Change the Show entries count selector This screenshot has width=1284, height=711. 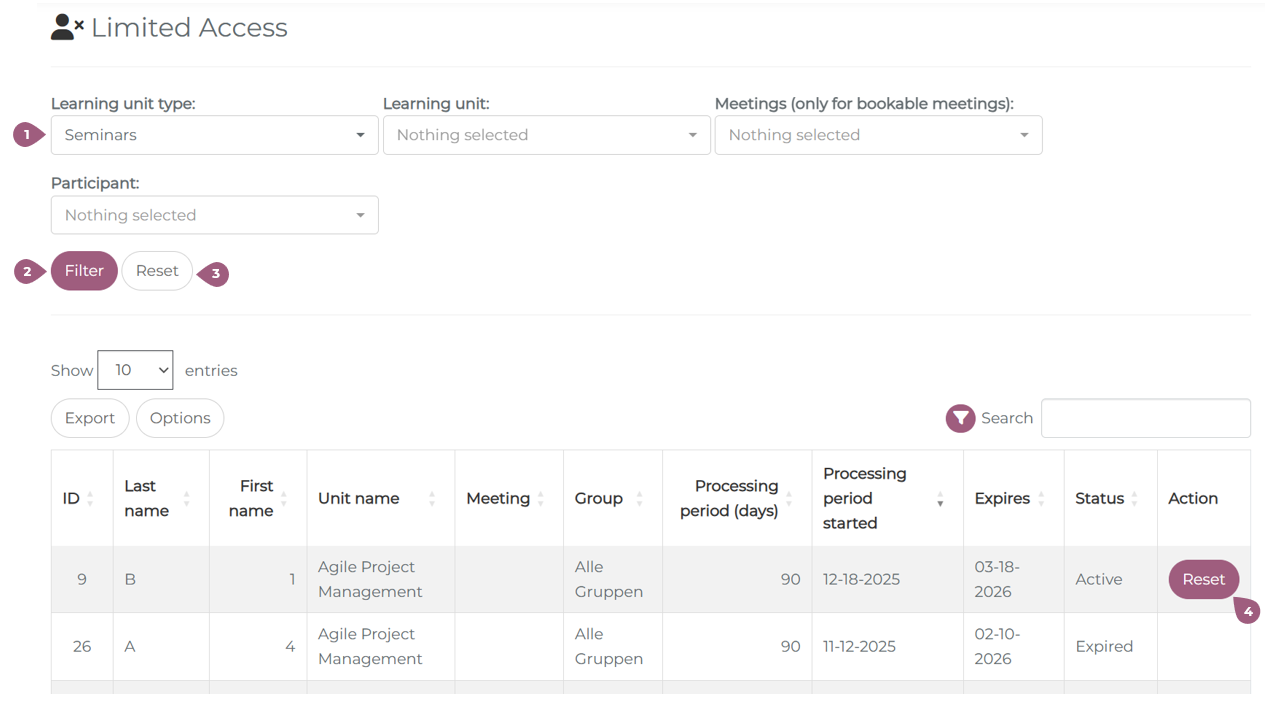coord(135,370)
